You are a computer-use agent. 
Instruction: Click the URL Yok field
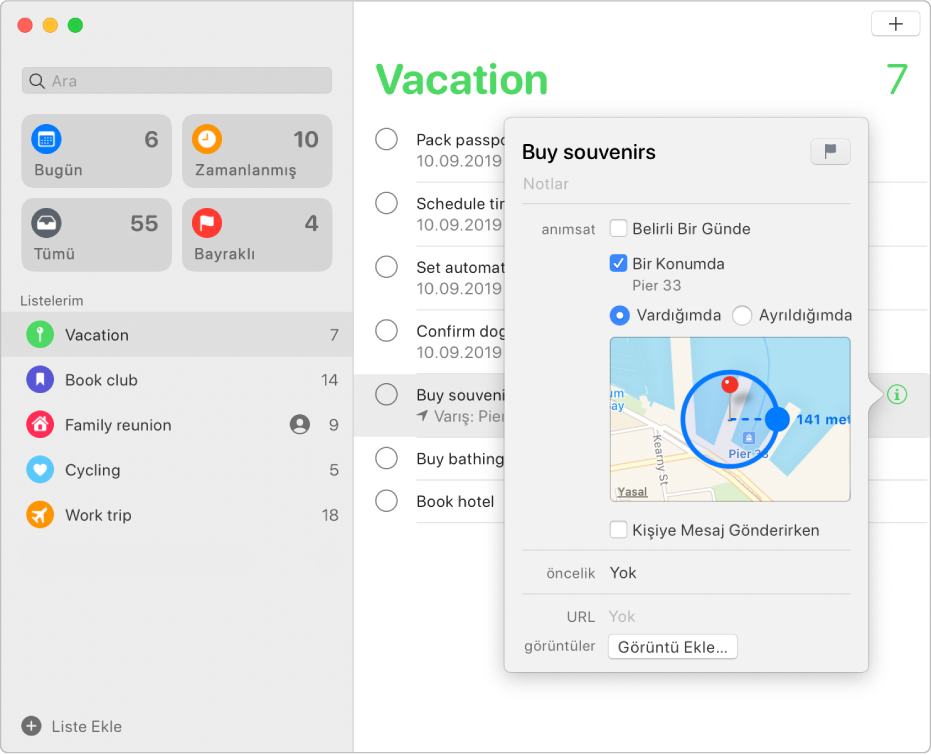(622, 617)
